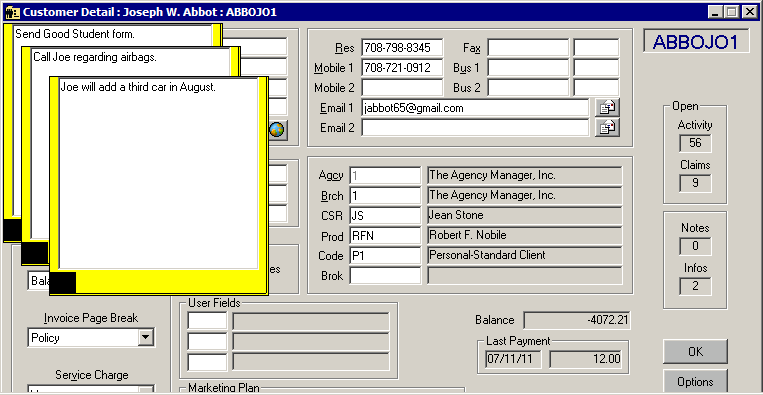Click the Email 1 send-mail icon
Screen dimensions: 763x395
607,108
